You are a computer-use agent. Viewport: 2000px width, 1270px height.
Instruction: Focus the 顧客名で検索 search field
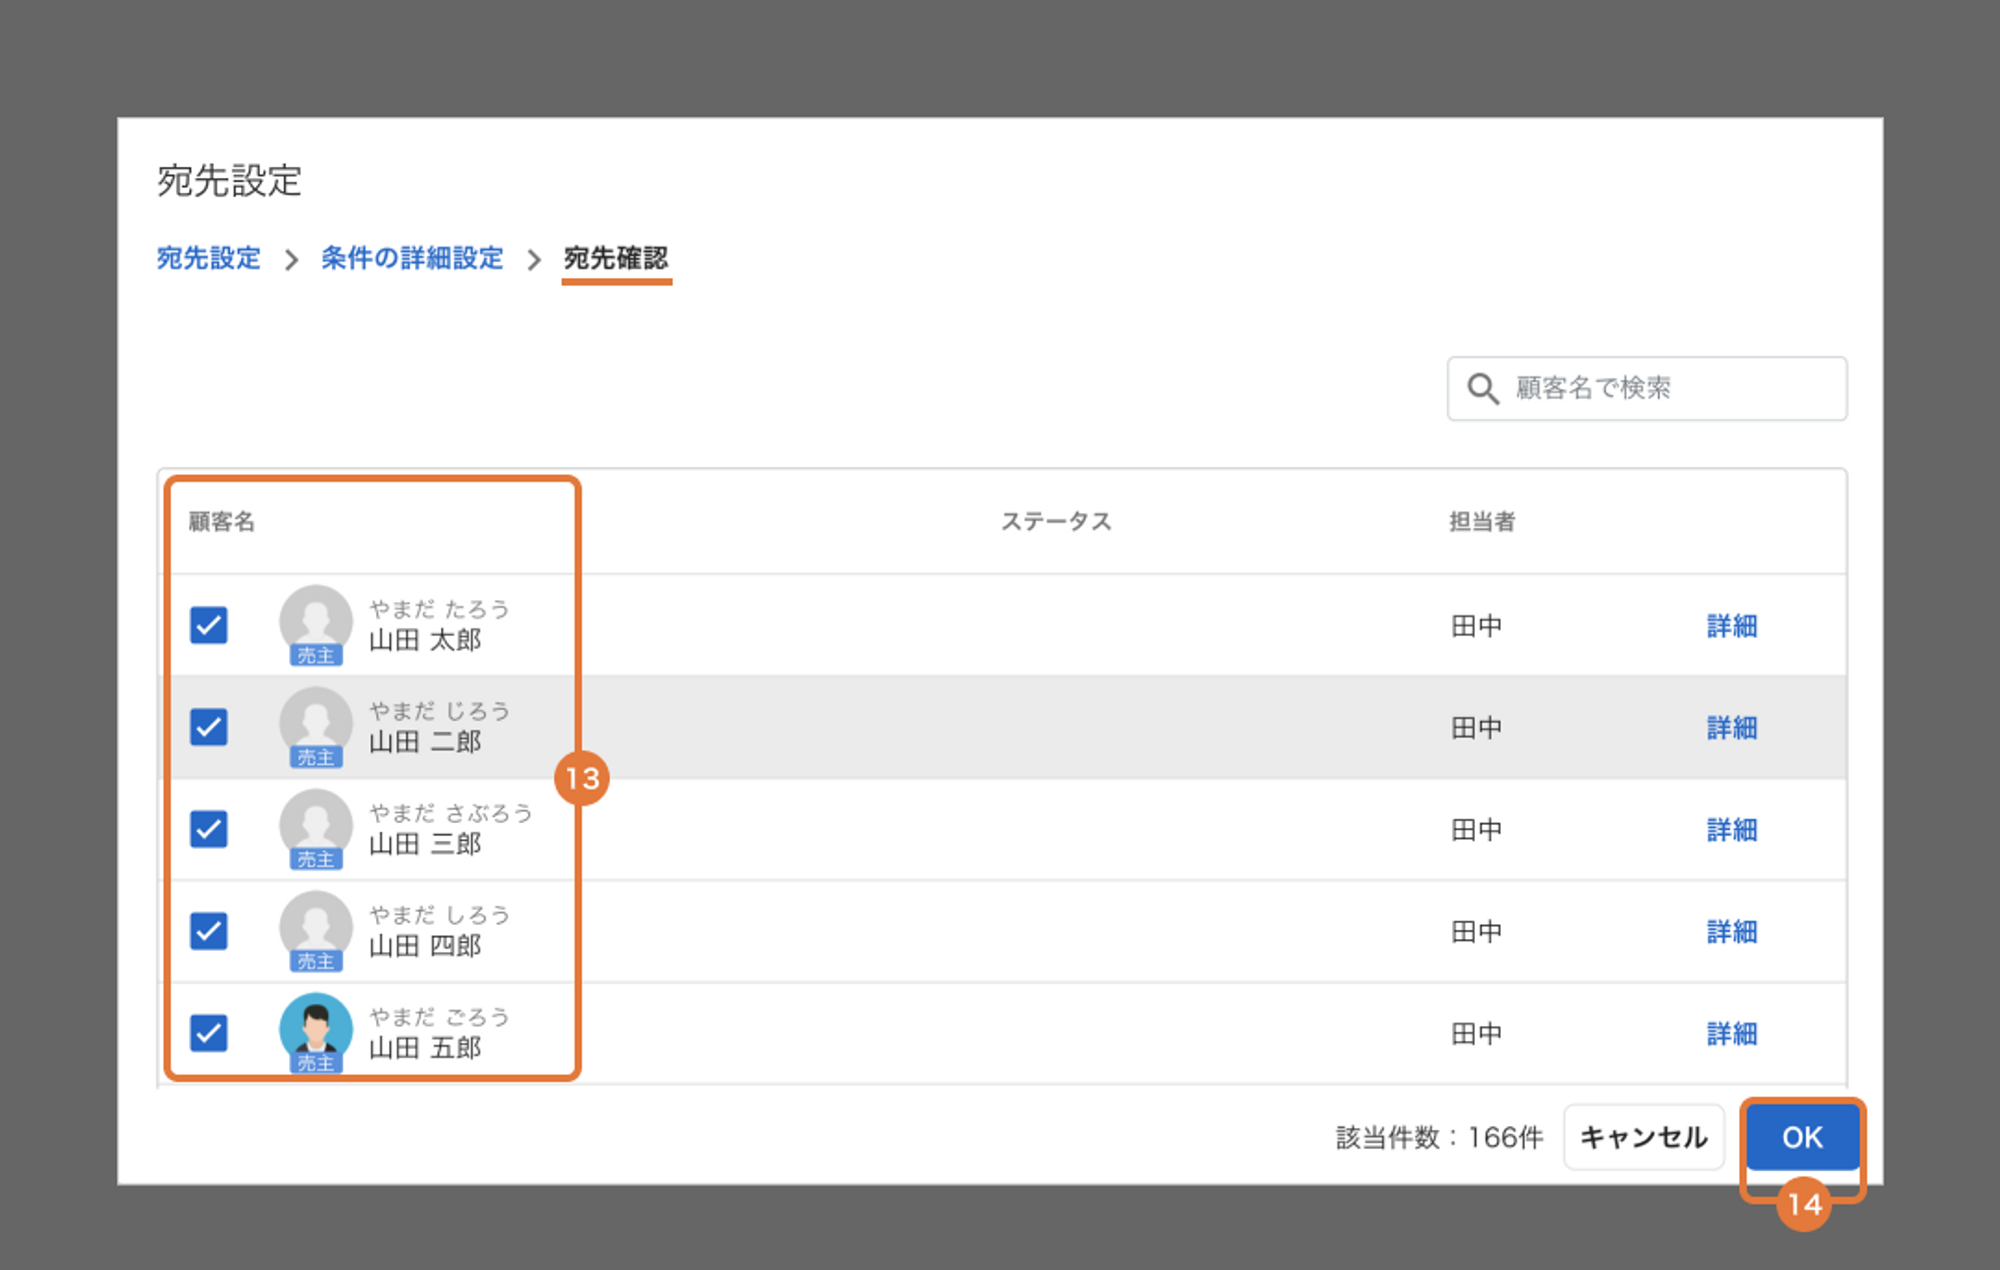coord(1647,388)
